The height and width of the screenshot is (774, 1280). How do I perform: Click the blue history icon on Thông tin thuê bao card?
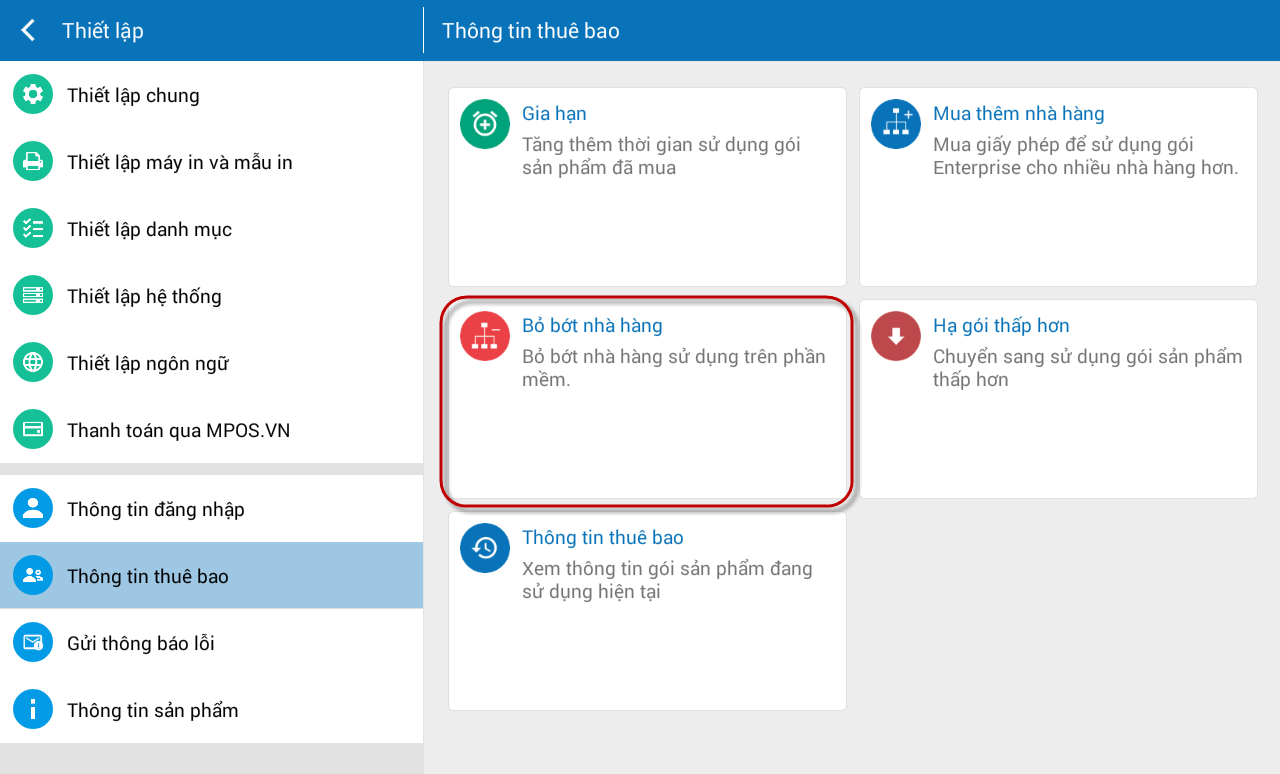tap(485, 548)
